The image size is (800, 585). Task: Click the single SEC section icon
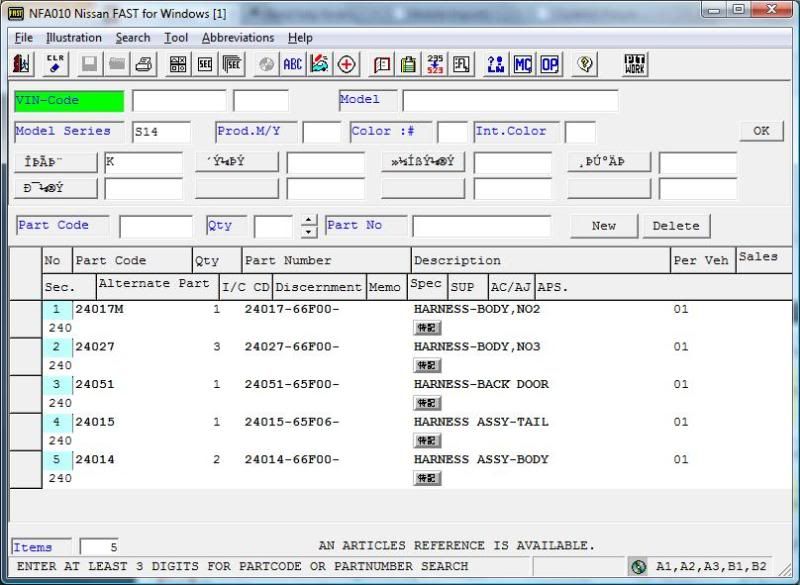click(x=205, y=64)
